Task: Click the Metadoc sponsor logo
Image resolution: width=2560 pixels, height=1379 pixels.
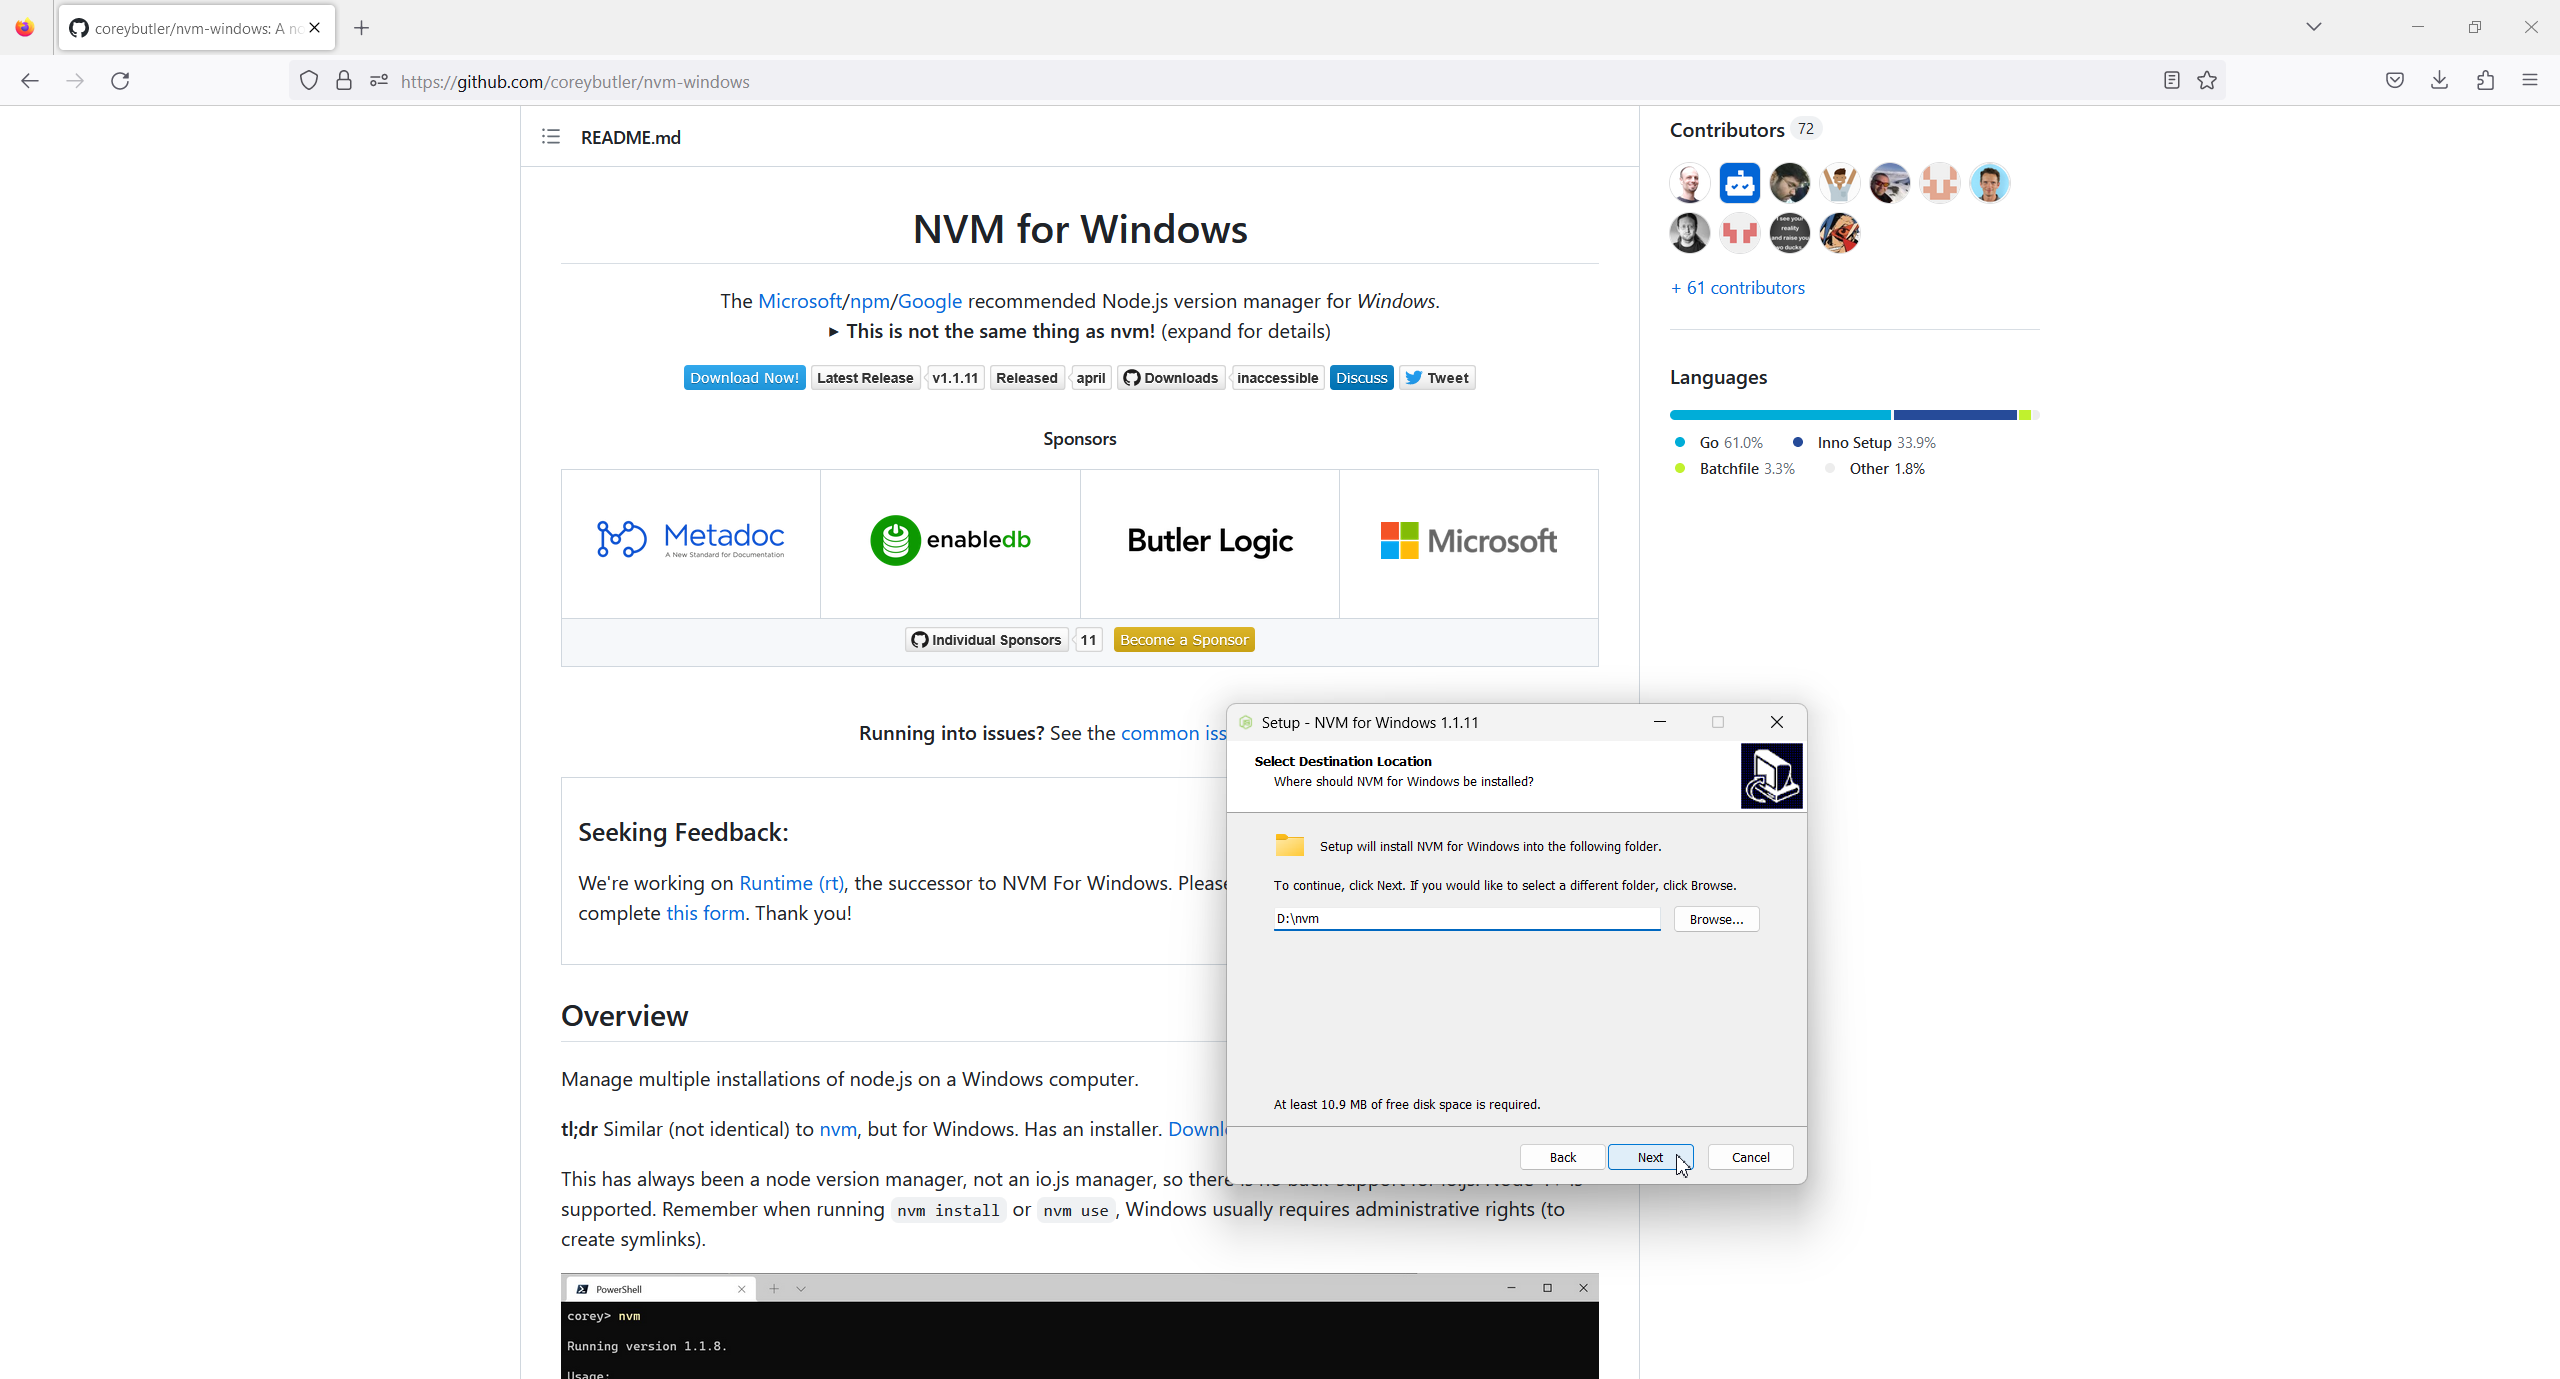Action: coord(690,540)
